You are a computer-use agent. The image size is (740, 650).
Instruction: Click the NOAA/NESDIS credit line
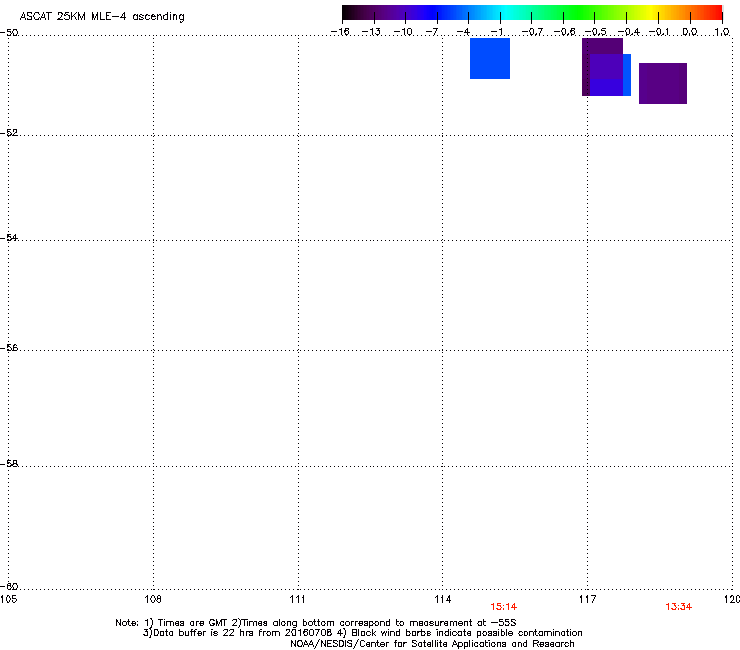pyautogui.click(x=432, y=644)
